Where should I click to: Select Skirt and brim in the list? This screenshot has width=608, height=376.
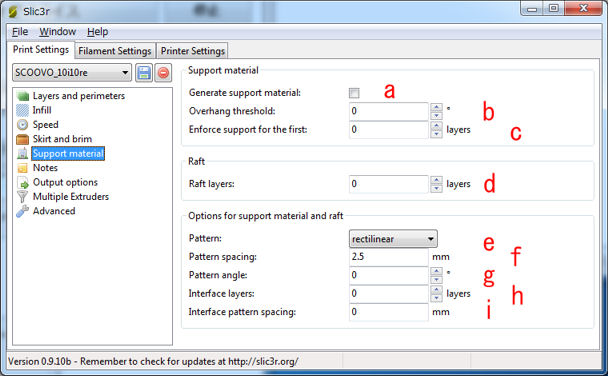click(62, 139)
